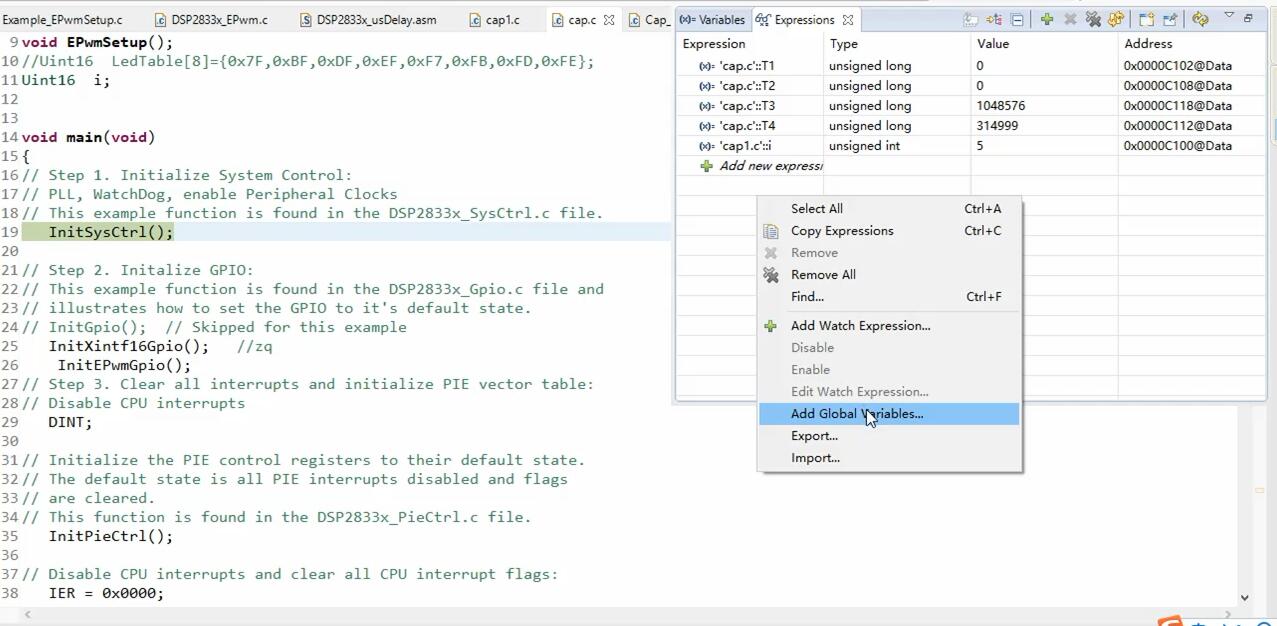Pin the Expressions view to context
Image resolution: width=1277 pixels, height=626 pixels.
point(1170,19)
